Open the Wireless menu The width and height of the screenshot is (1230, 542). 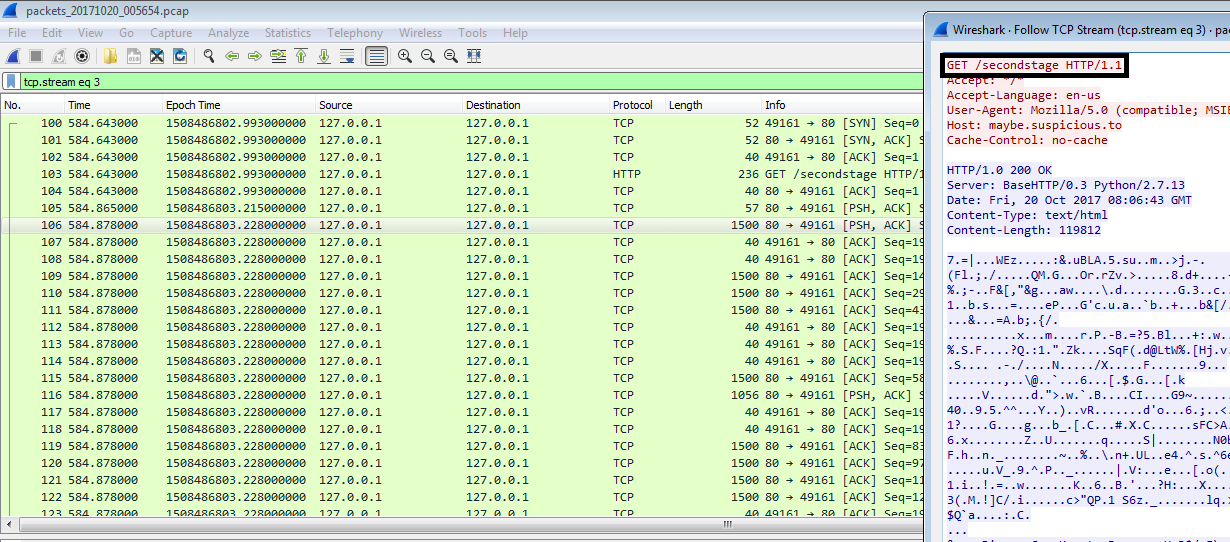tap(420, 33)
